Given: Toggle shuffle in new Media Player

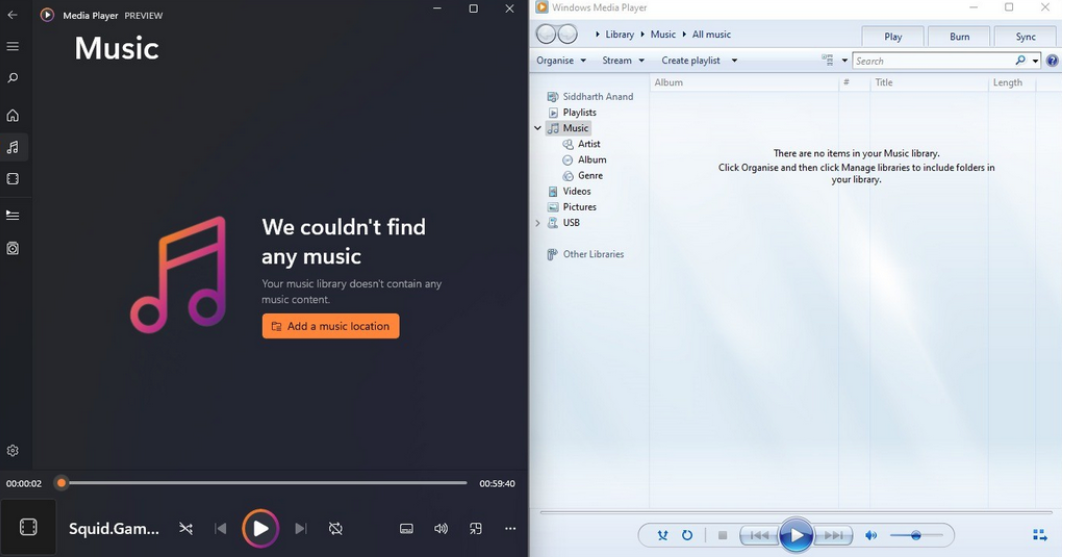Looking at the screenshot, I should (x=186, y=528).
